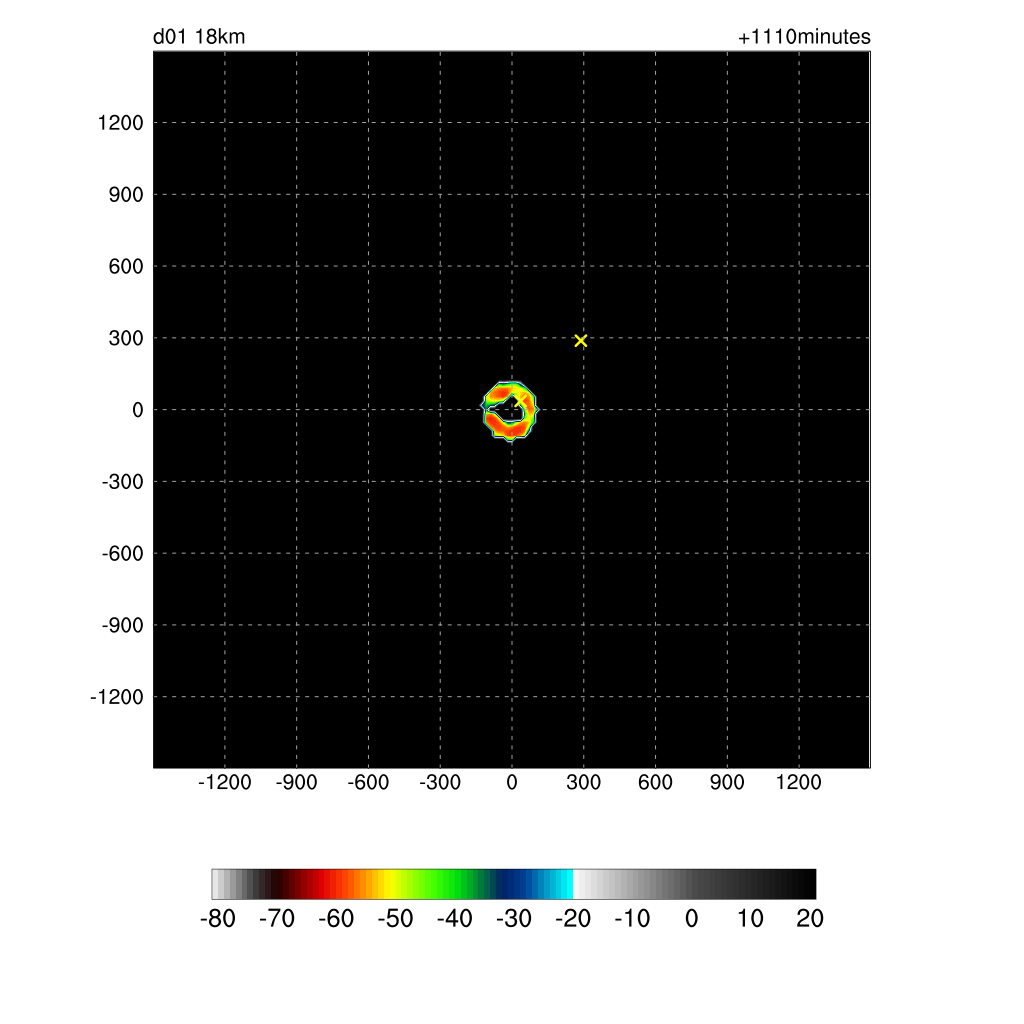Click the x-axis tick label "0"

512,783
